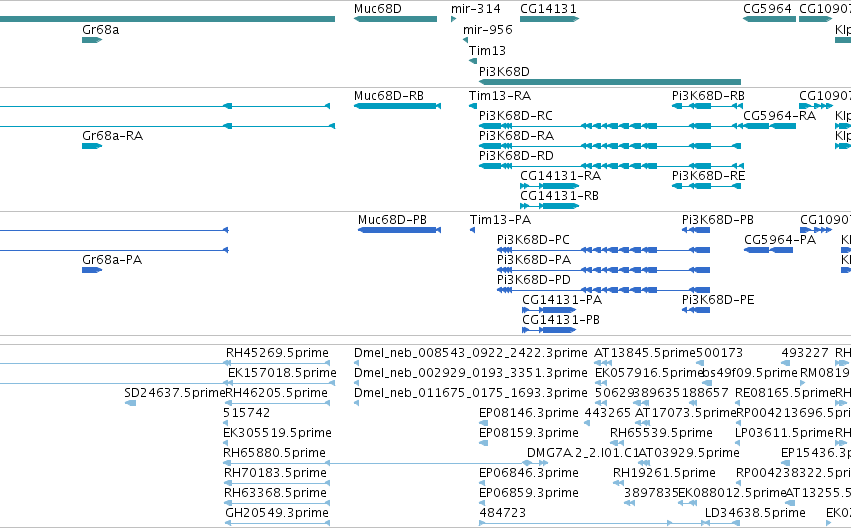This screenshot has height=528, width=851.
Task: Click the Muc68D-PB protein label
Action: pos(392,220)
